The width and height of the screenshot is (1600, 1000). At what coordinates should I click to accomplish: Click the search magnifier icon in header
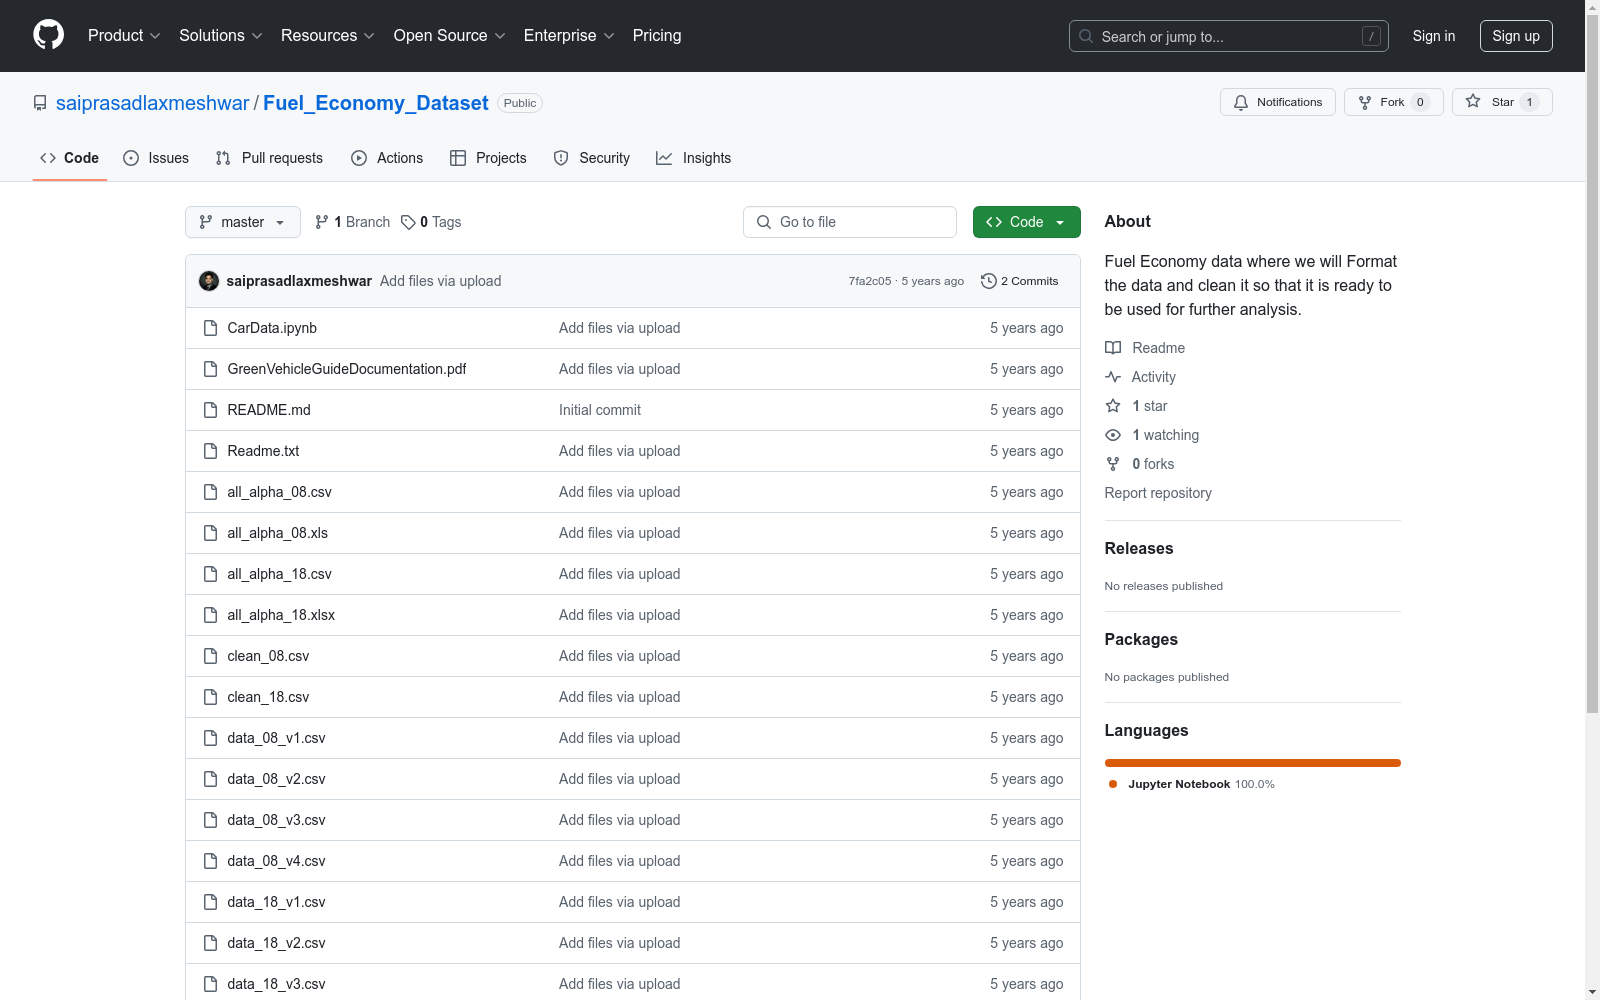tap(1086, 36)
